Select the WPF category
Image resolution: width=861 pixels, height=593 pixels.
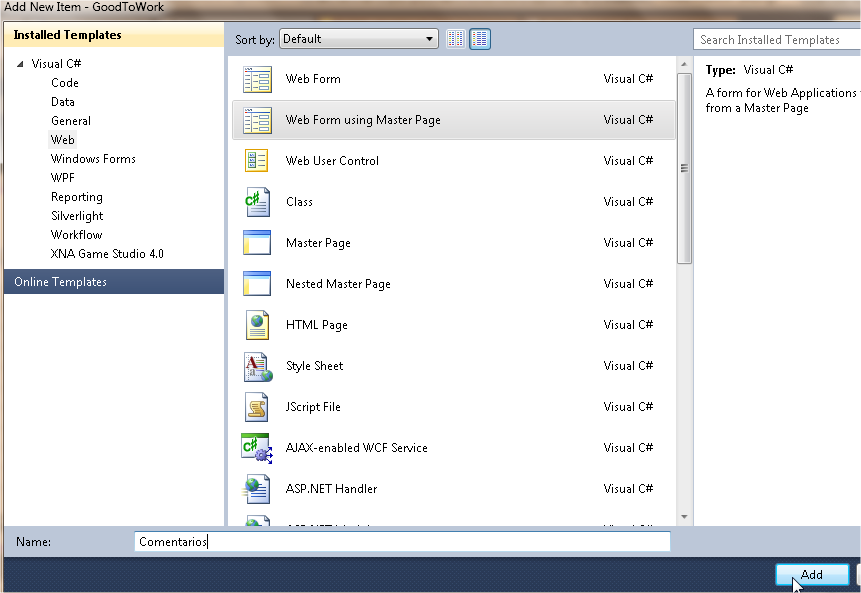point(63,178)
